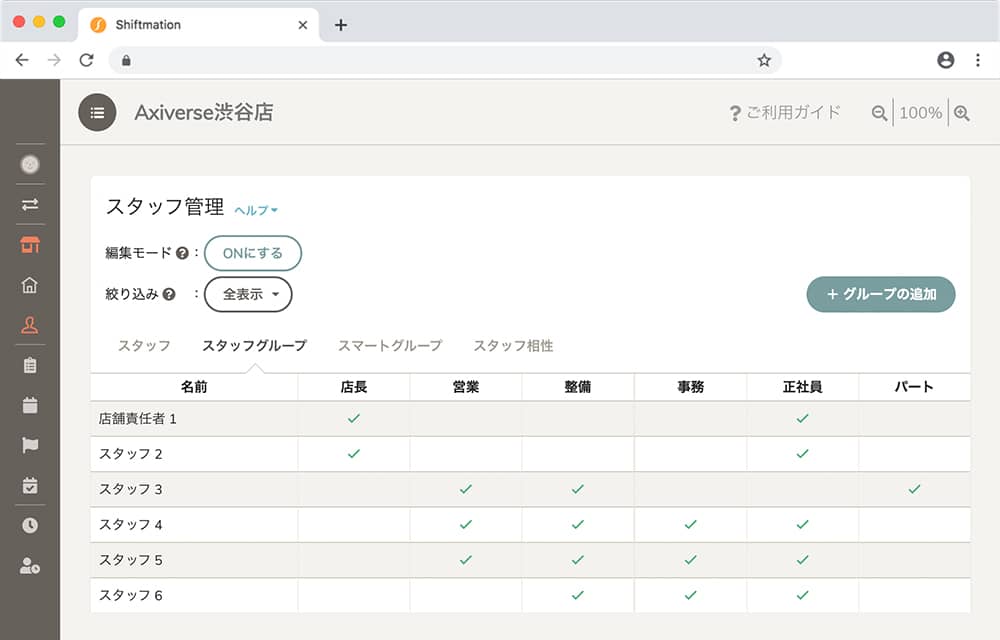Open the calendar sidebar icon
The image size is (1000, 640).
pyautogui.click(x=29, y=405)
